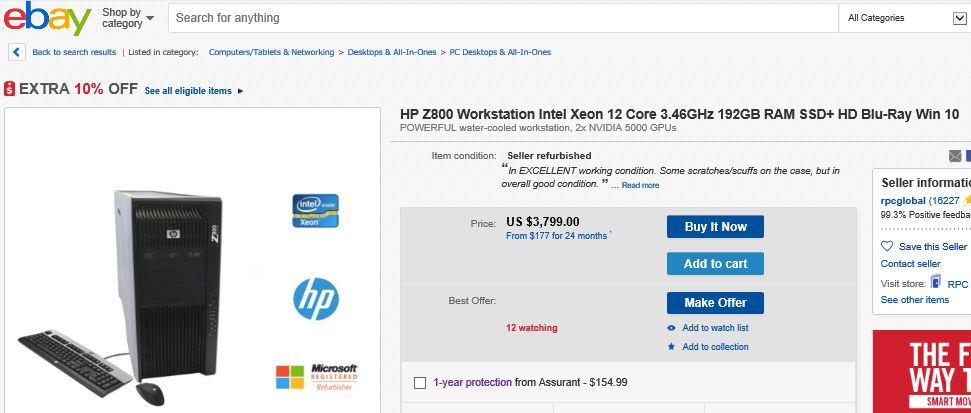The height and width of the screenshot is (413, 971).
Task: Click the Search for anything field
Action: coord(503,18)
